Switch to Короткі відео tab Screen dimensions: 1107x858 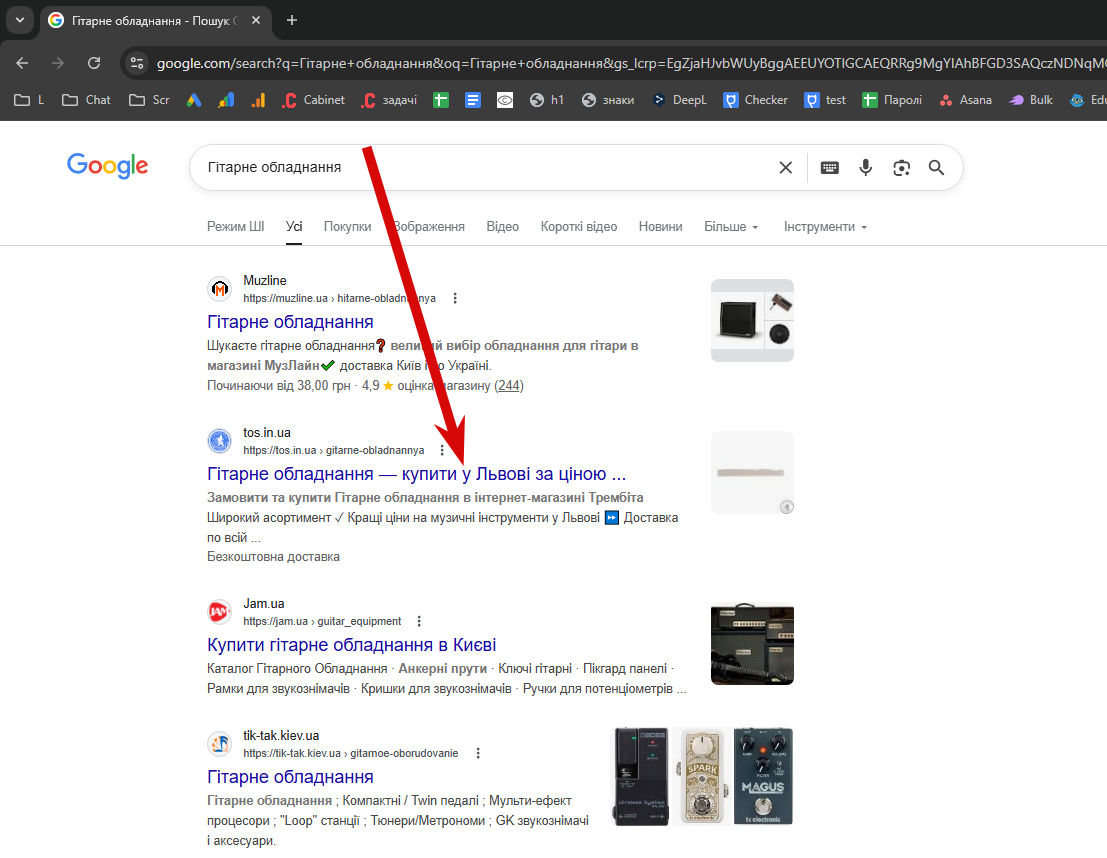point(579,227)
